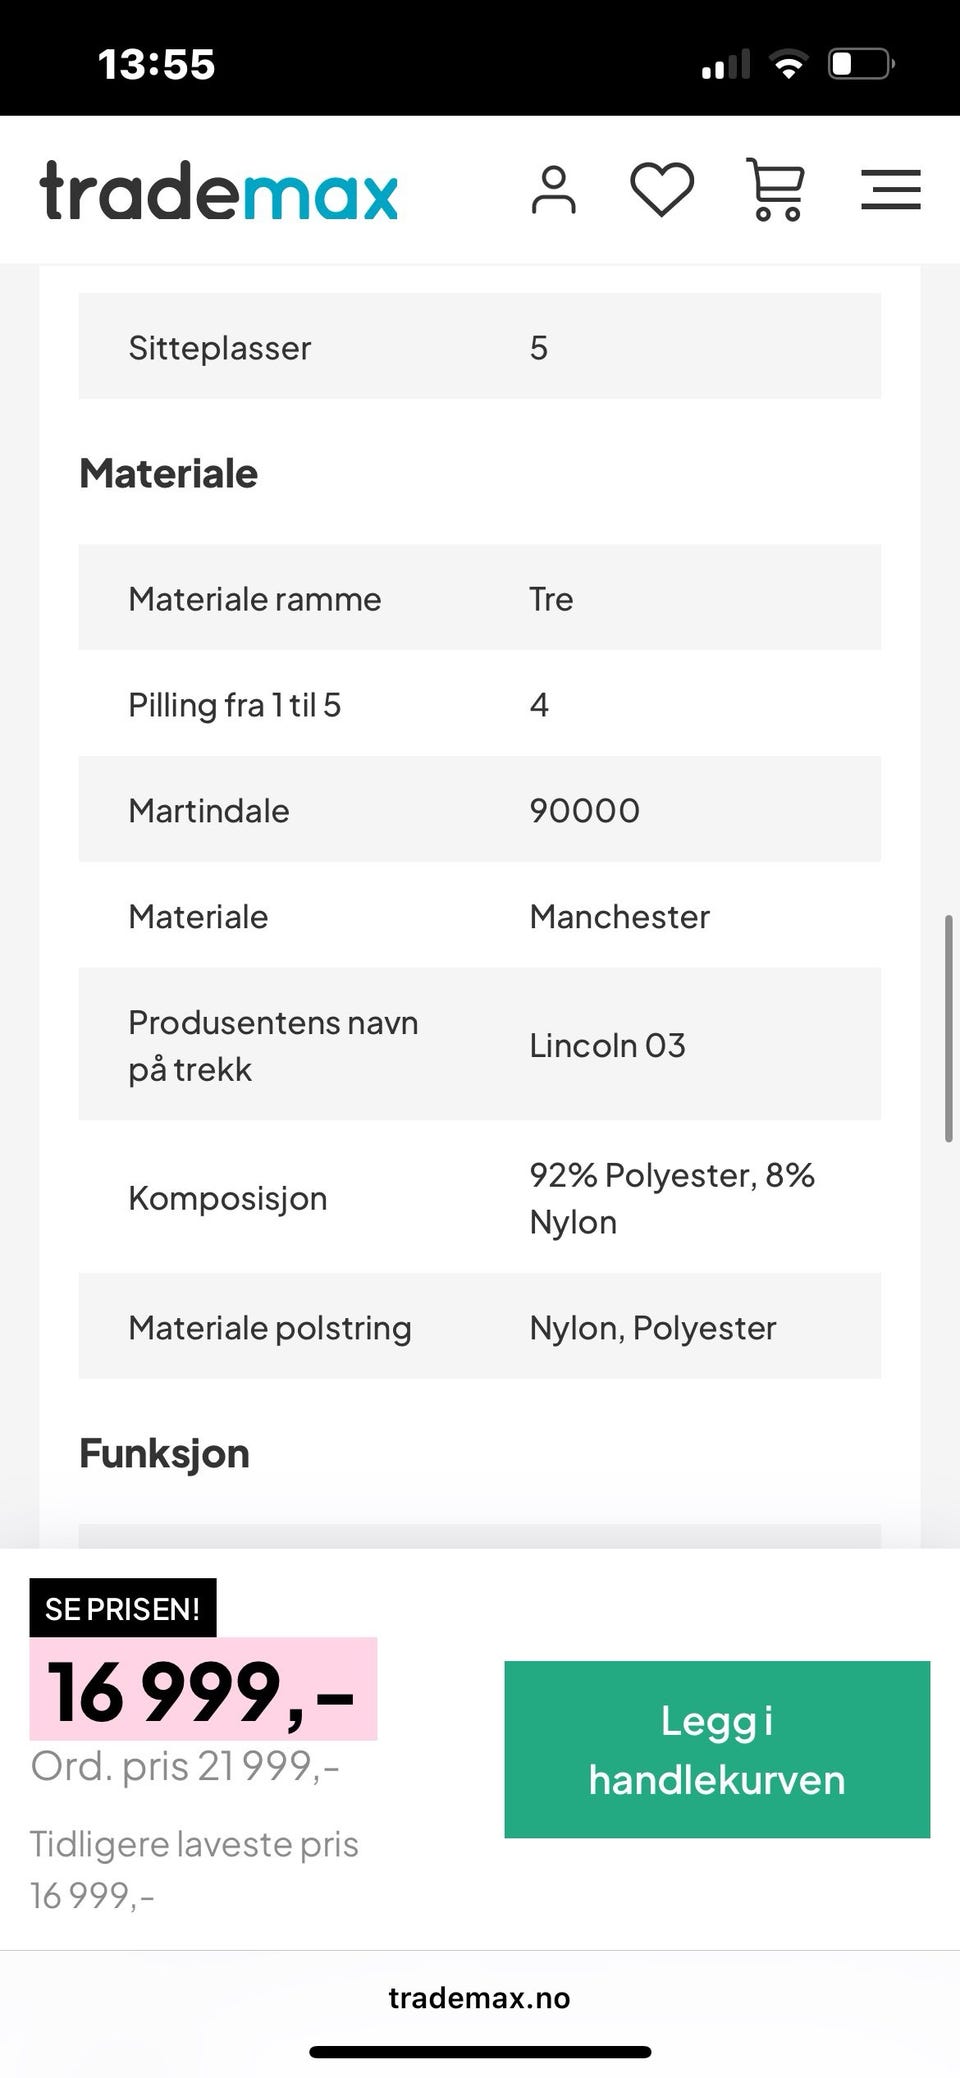Image resolution: width=960 pixels, height=2078 pixels.
Task: Open the user account icon
Action: coord(553,190)
